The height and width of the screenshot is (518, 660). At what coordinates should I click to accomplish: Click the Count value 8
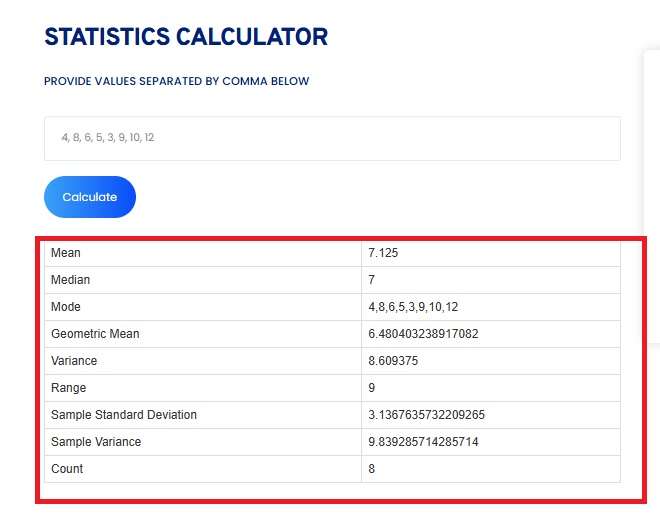(372, 469)
